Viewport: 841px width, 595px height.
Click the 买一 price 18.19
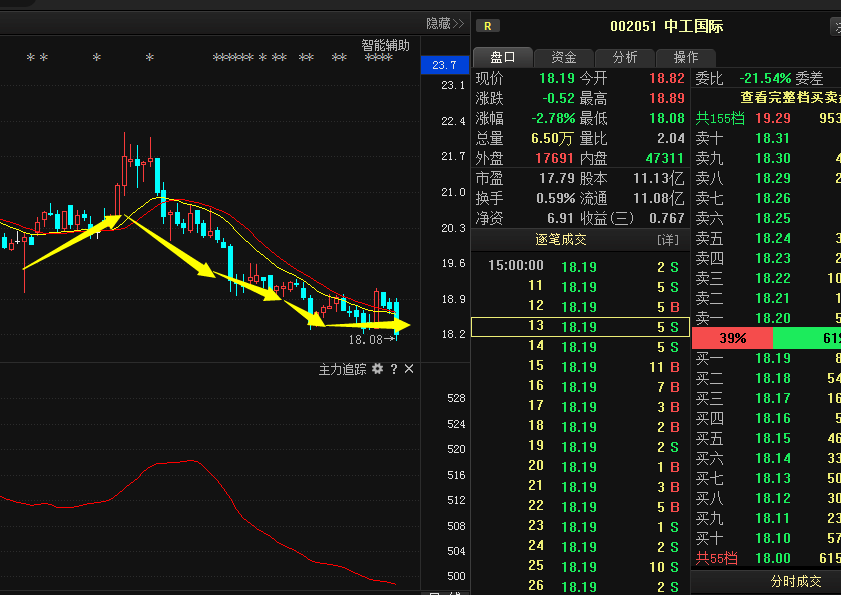coord(772,358)
